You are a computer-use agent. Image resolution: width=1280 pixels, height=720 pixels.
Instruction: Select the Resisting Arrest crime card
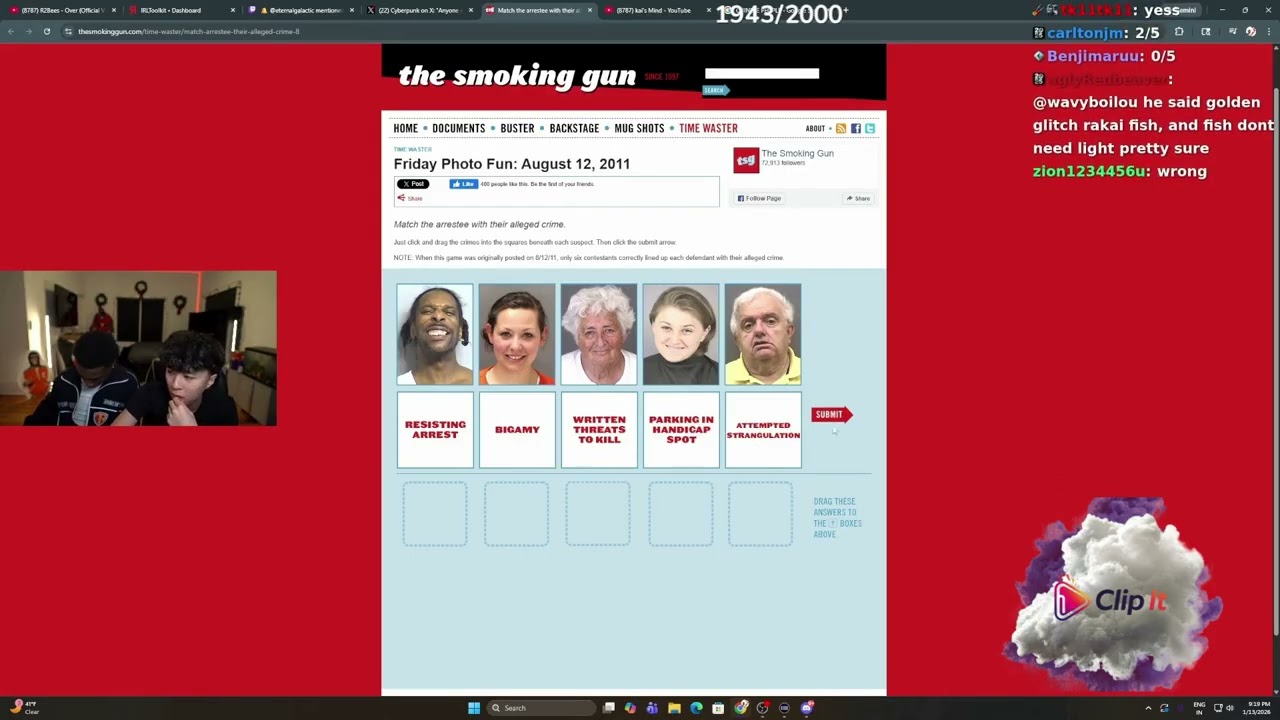pos(435,430)
